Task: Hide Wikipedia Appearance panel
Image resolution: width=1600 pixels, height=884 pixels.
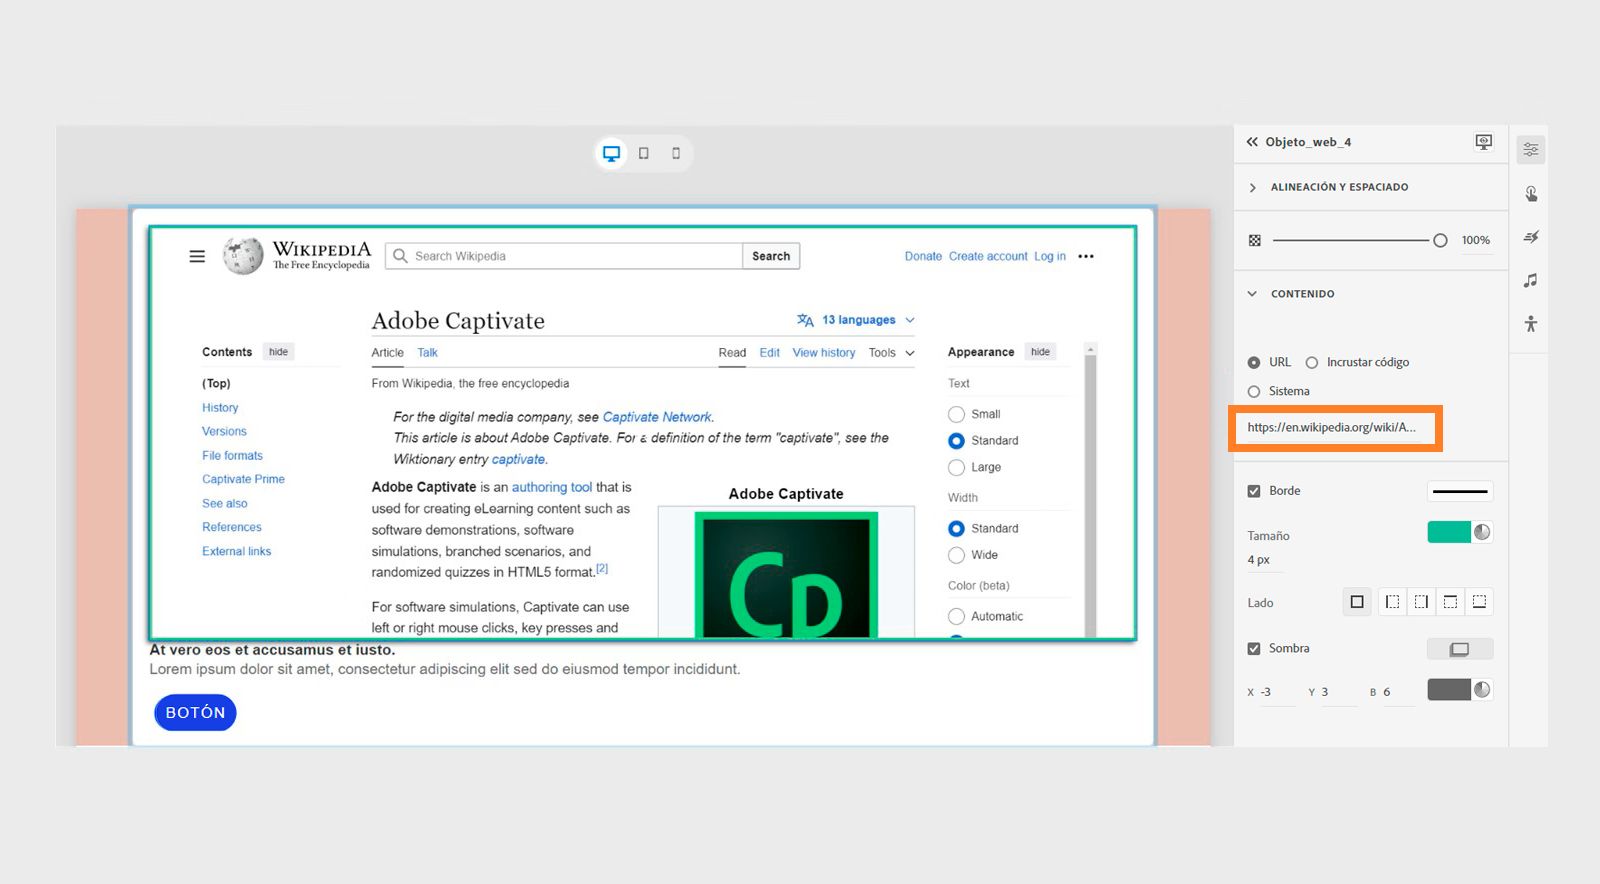Action: tap(1040, 352)
